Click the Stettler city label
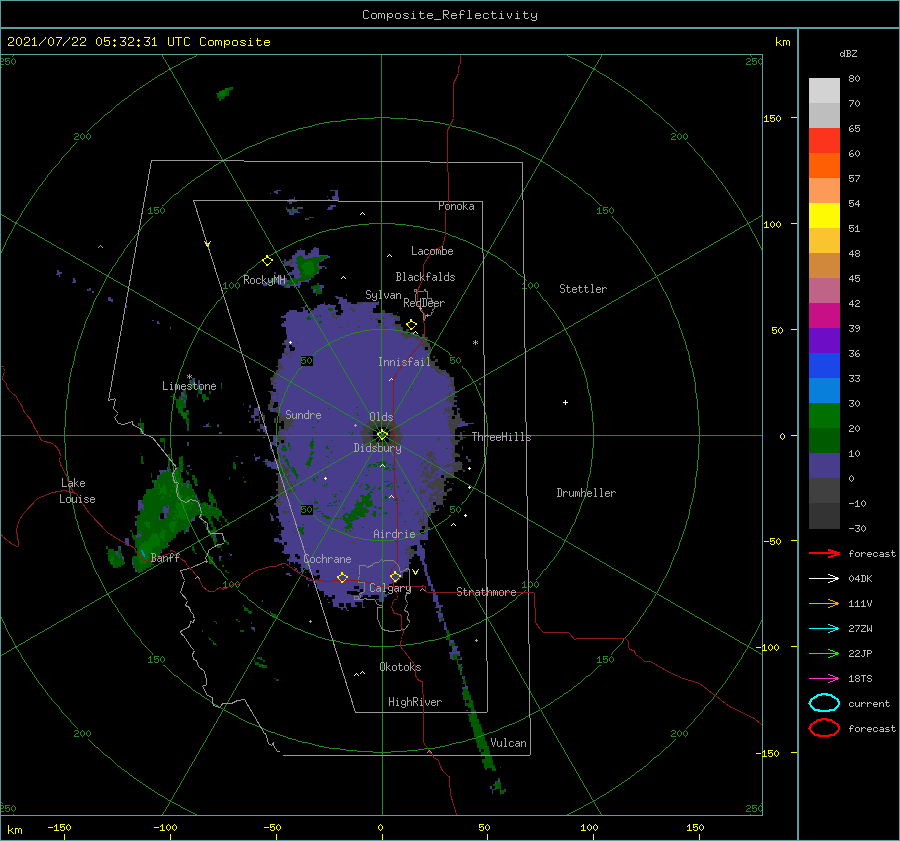 click(x=583, y=289)
